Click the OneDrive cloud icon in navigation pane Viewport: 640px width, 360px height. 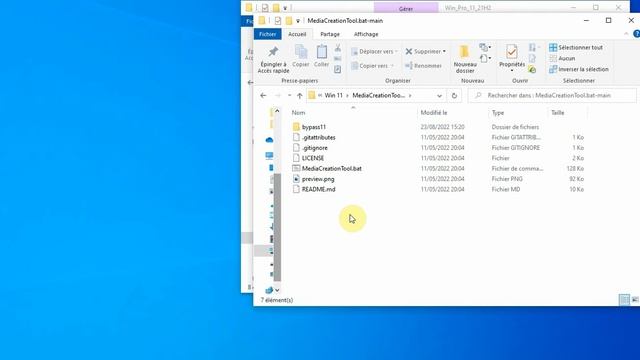[269, 140]
